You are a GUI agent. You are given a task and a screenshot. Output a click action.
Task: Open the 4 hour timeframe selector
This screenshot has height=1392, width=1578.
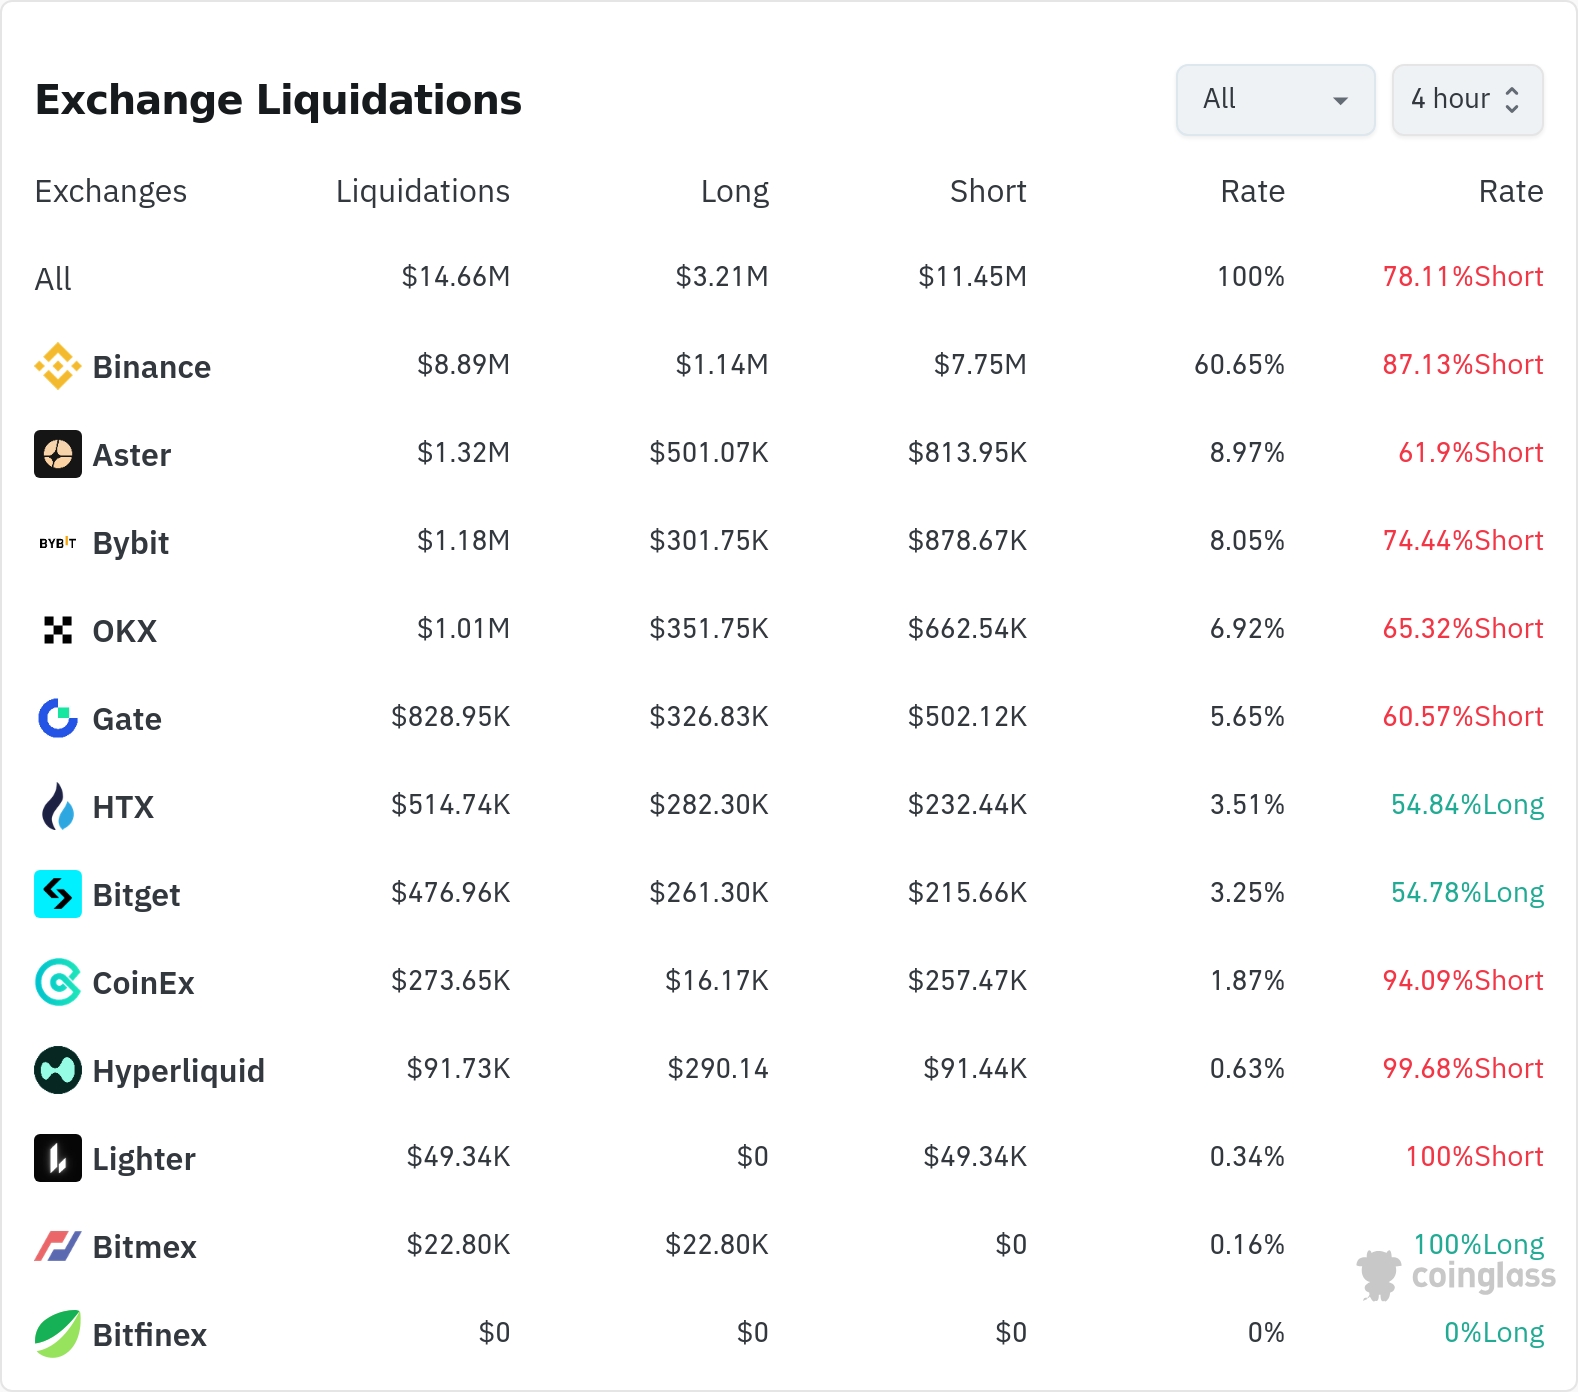pos(1467,100)
